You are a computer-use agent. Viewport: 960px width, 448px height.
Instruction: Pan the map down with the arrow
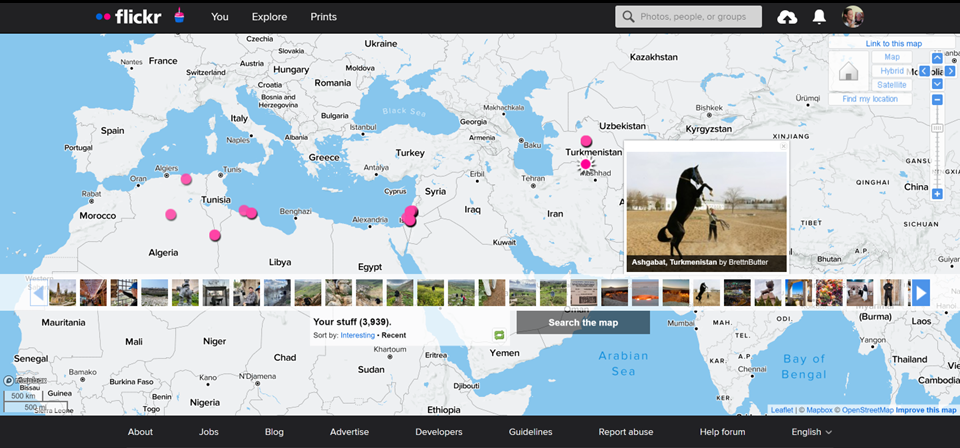click(937, 84)
